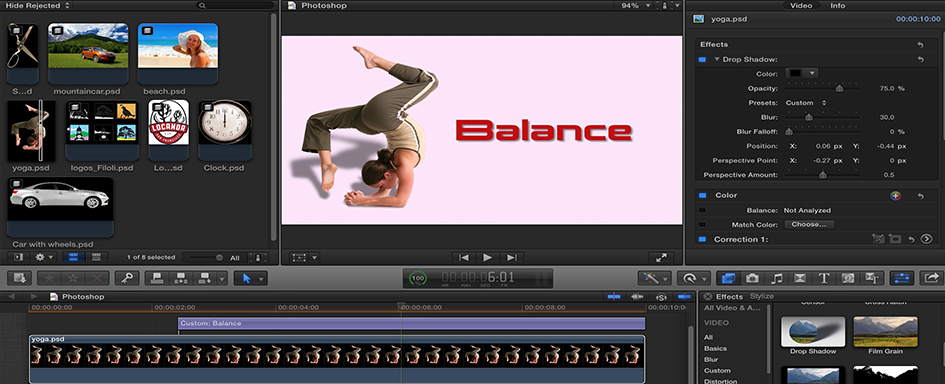Import media with the import button
This screenshot has width=945, height=384.
pyautogui.click(x=19, y=278)
